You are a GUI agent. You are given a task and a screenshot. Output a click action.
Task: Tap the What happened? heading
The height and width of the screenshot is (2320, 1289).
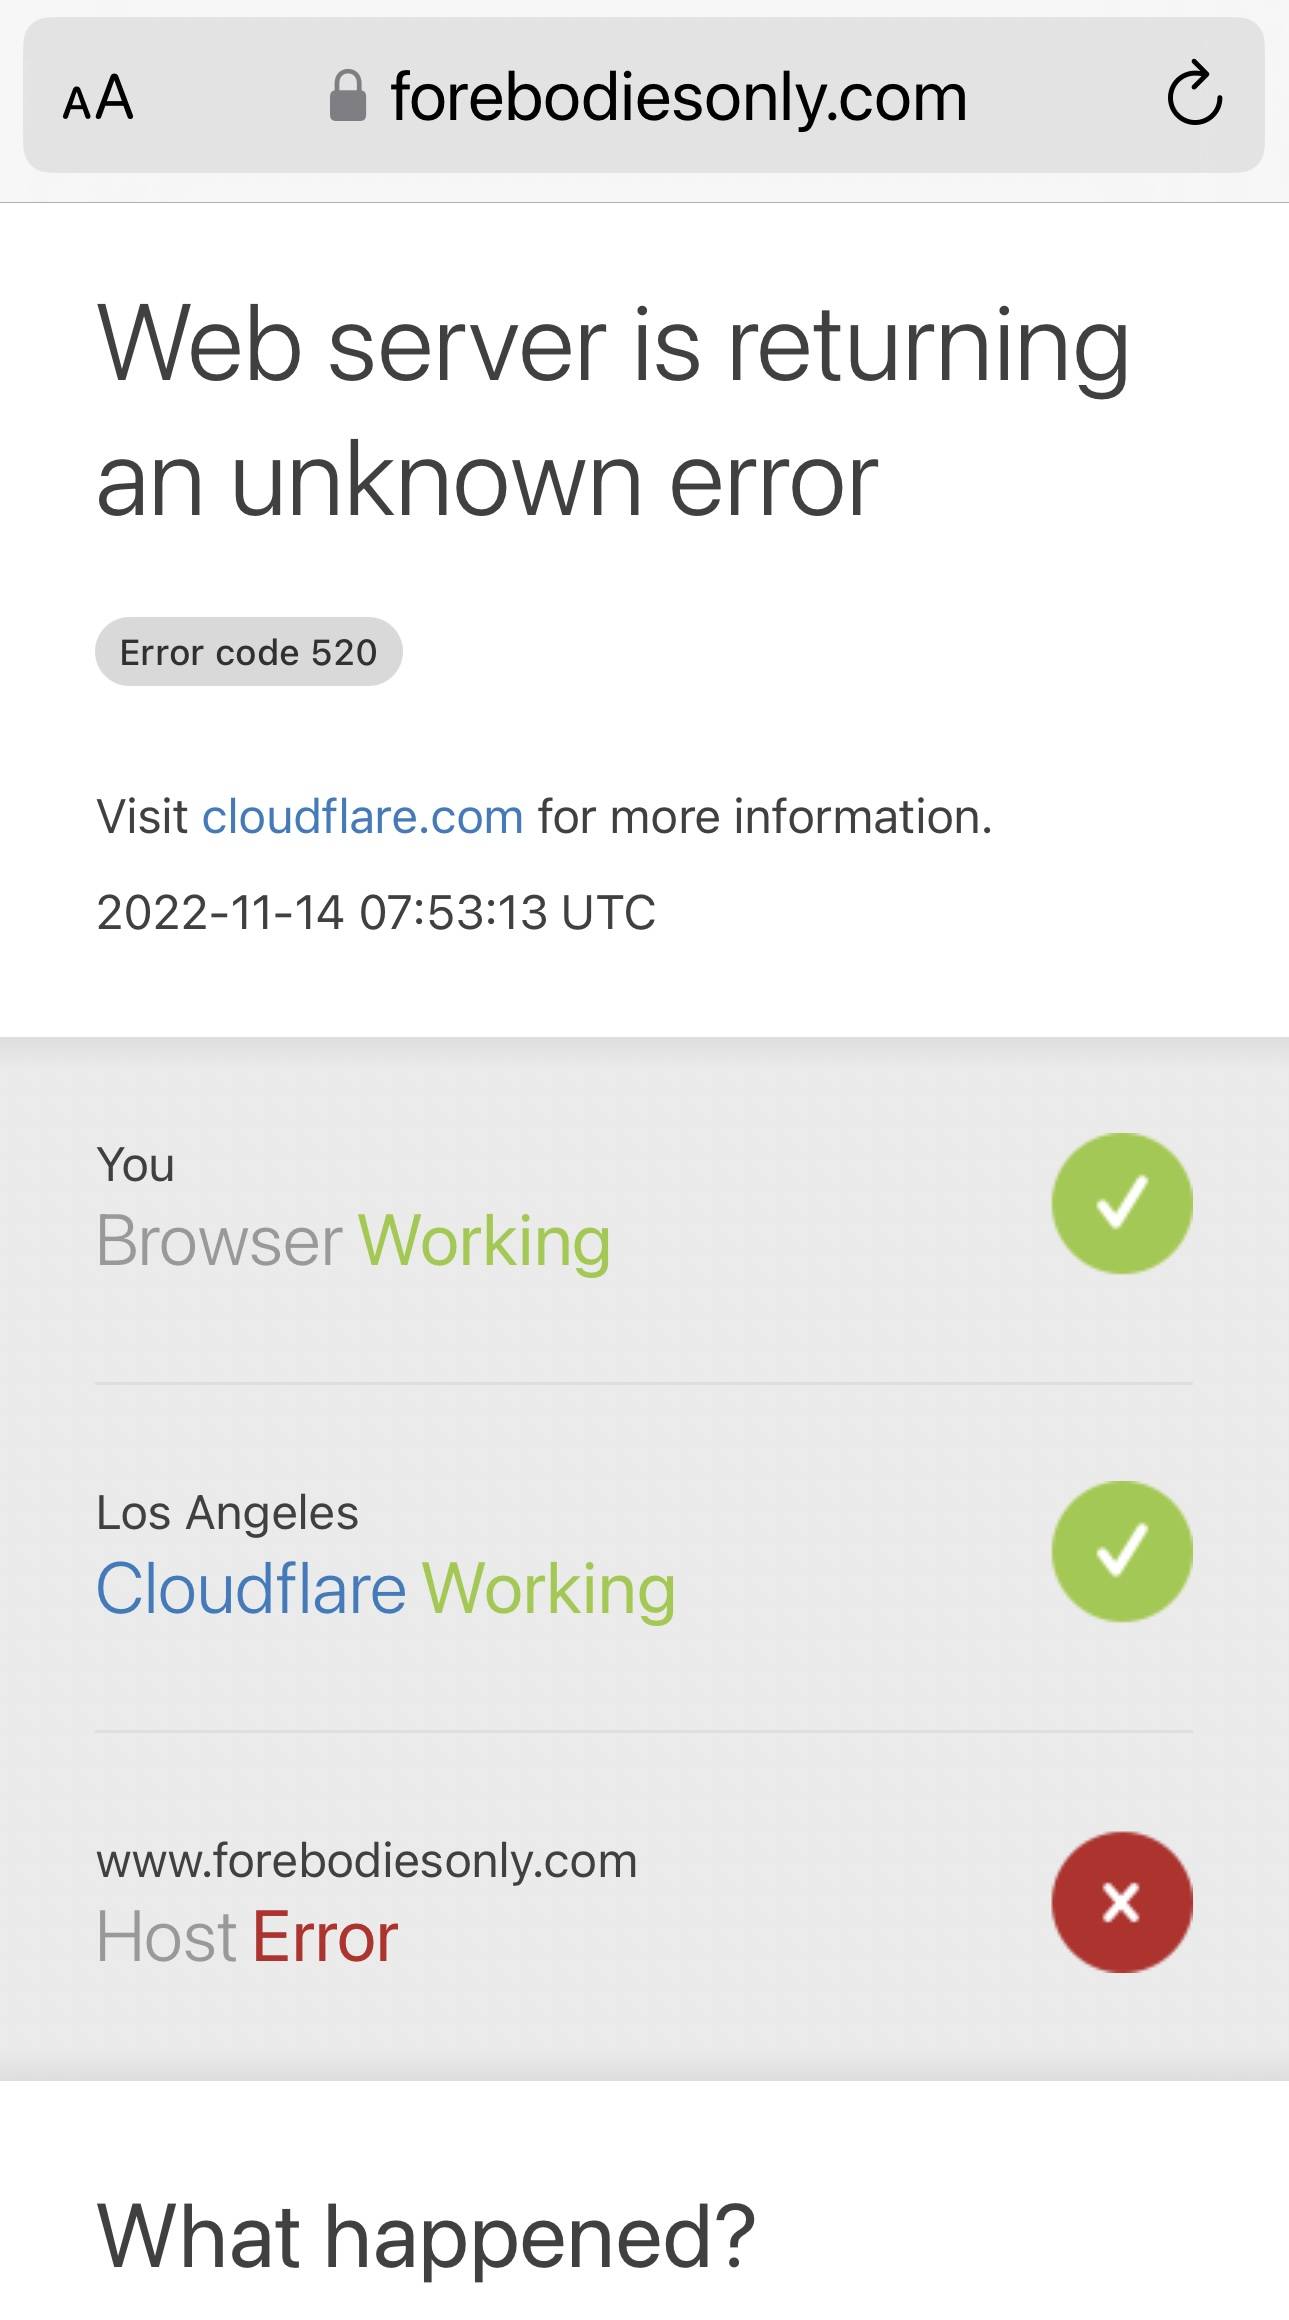pos(426,2237)
